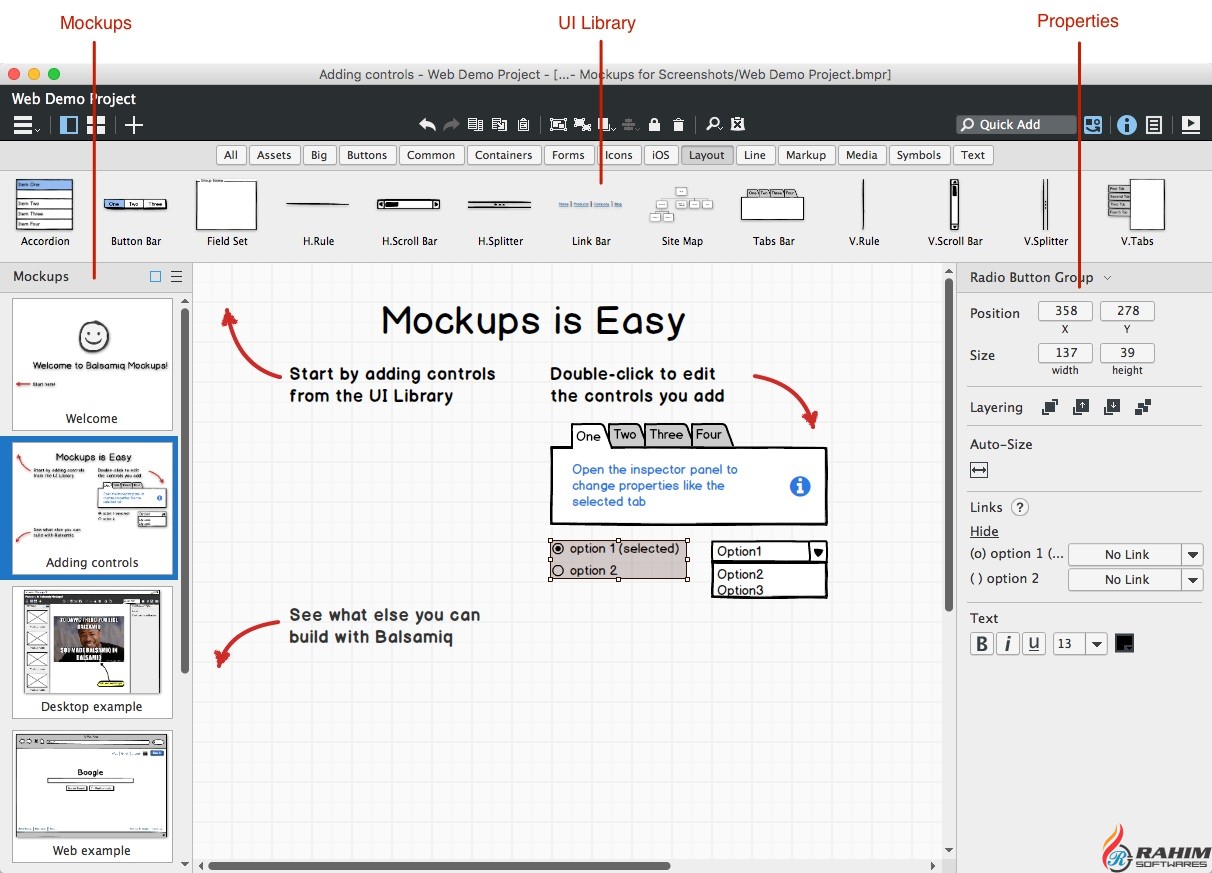The image size is (1212, 873).
Task: Click the lock icon in toolbar
Action: 654,124
